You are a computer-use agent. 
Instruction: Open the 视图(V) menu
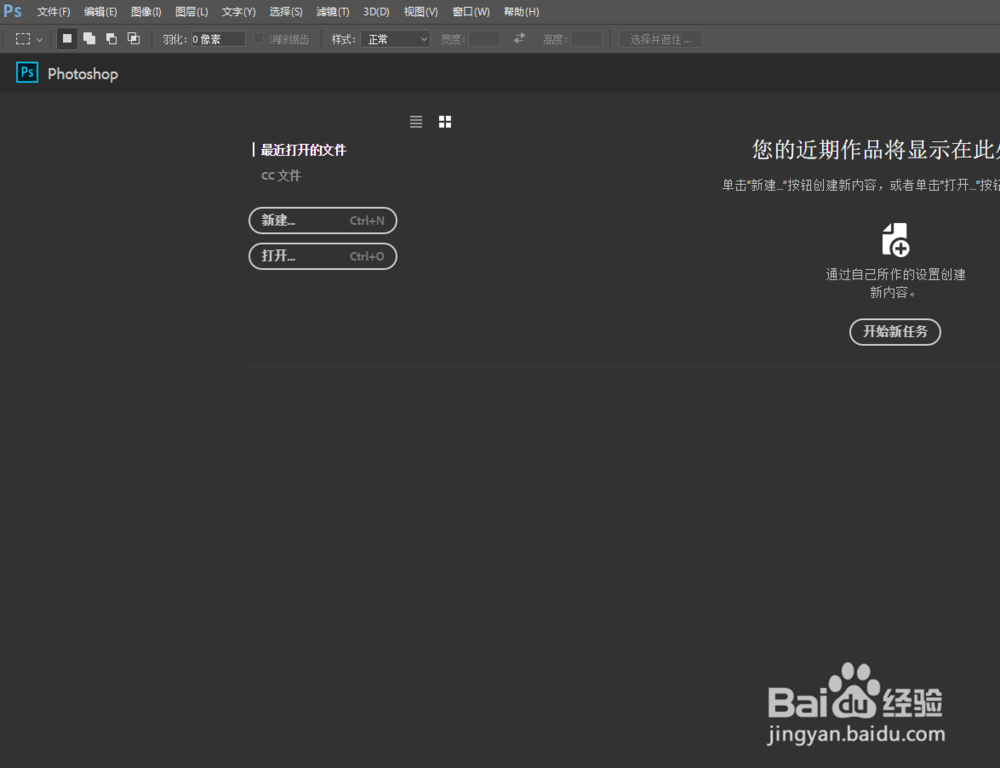(421, 11)
